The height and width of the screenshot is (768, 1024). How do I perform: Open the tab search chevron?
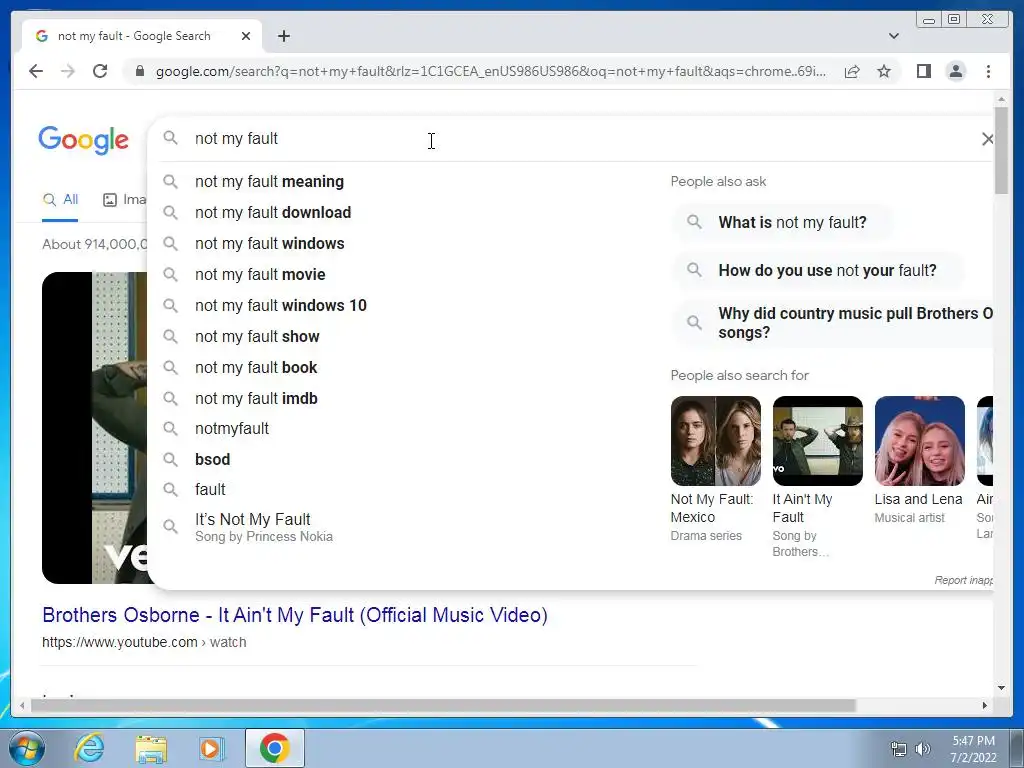coord(893,36)
